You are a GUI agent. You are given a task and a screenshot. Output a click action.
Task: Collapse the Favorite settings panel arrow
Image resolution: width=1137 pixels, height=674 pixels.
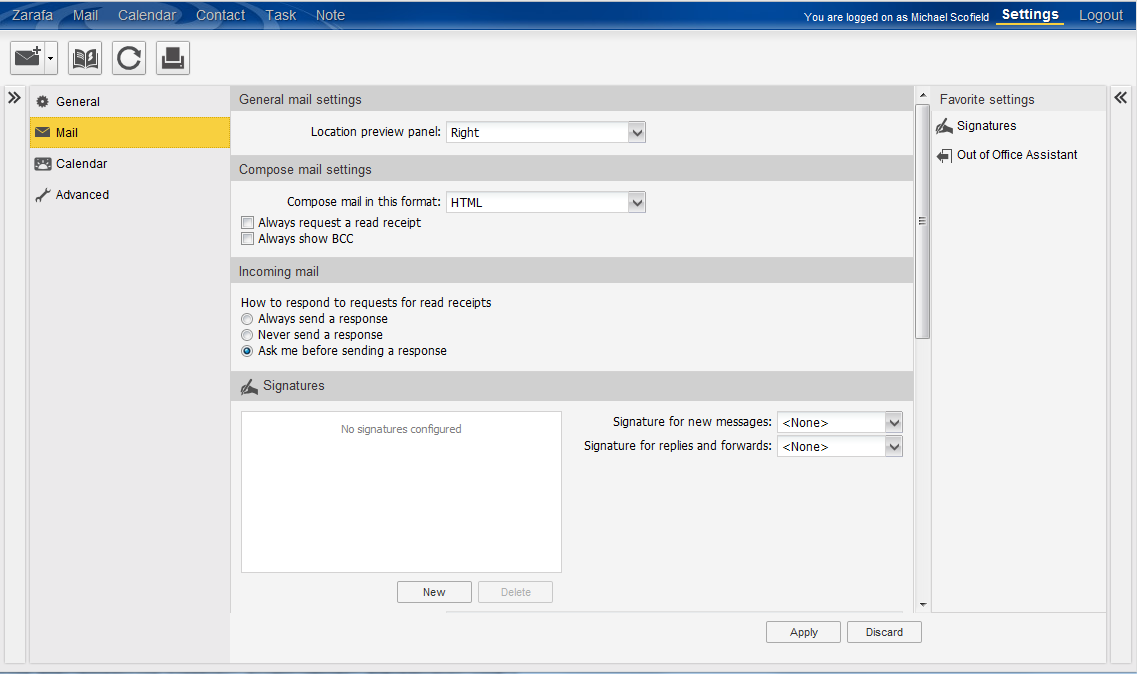(1121, 98)
